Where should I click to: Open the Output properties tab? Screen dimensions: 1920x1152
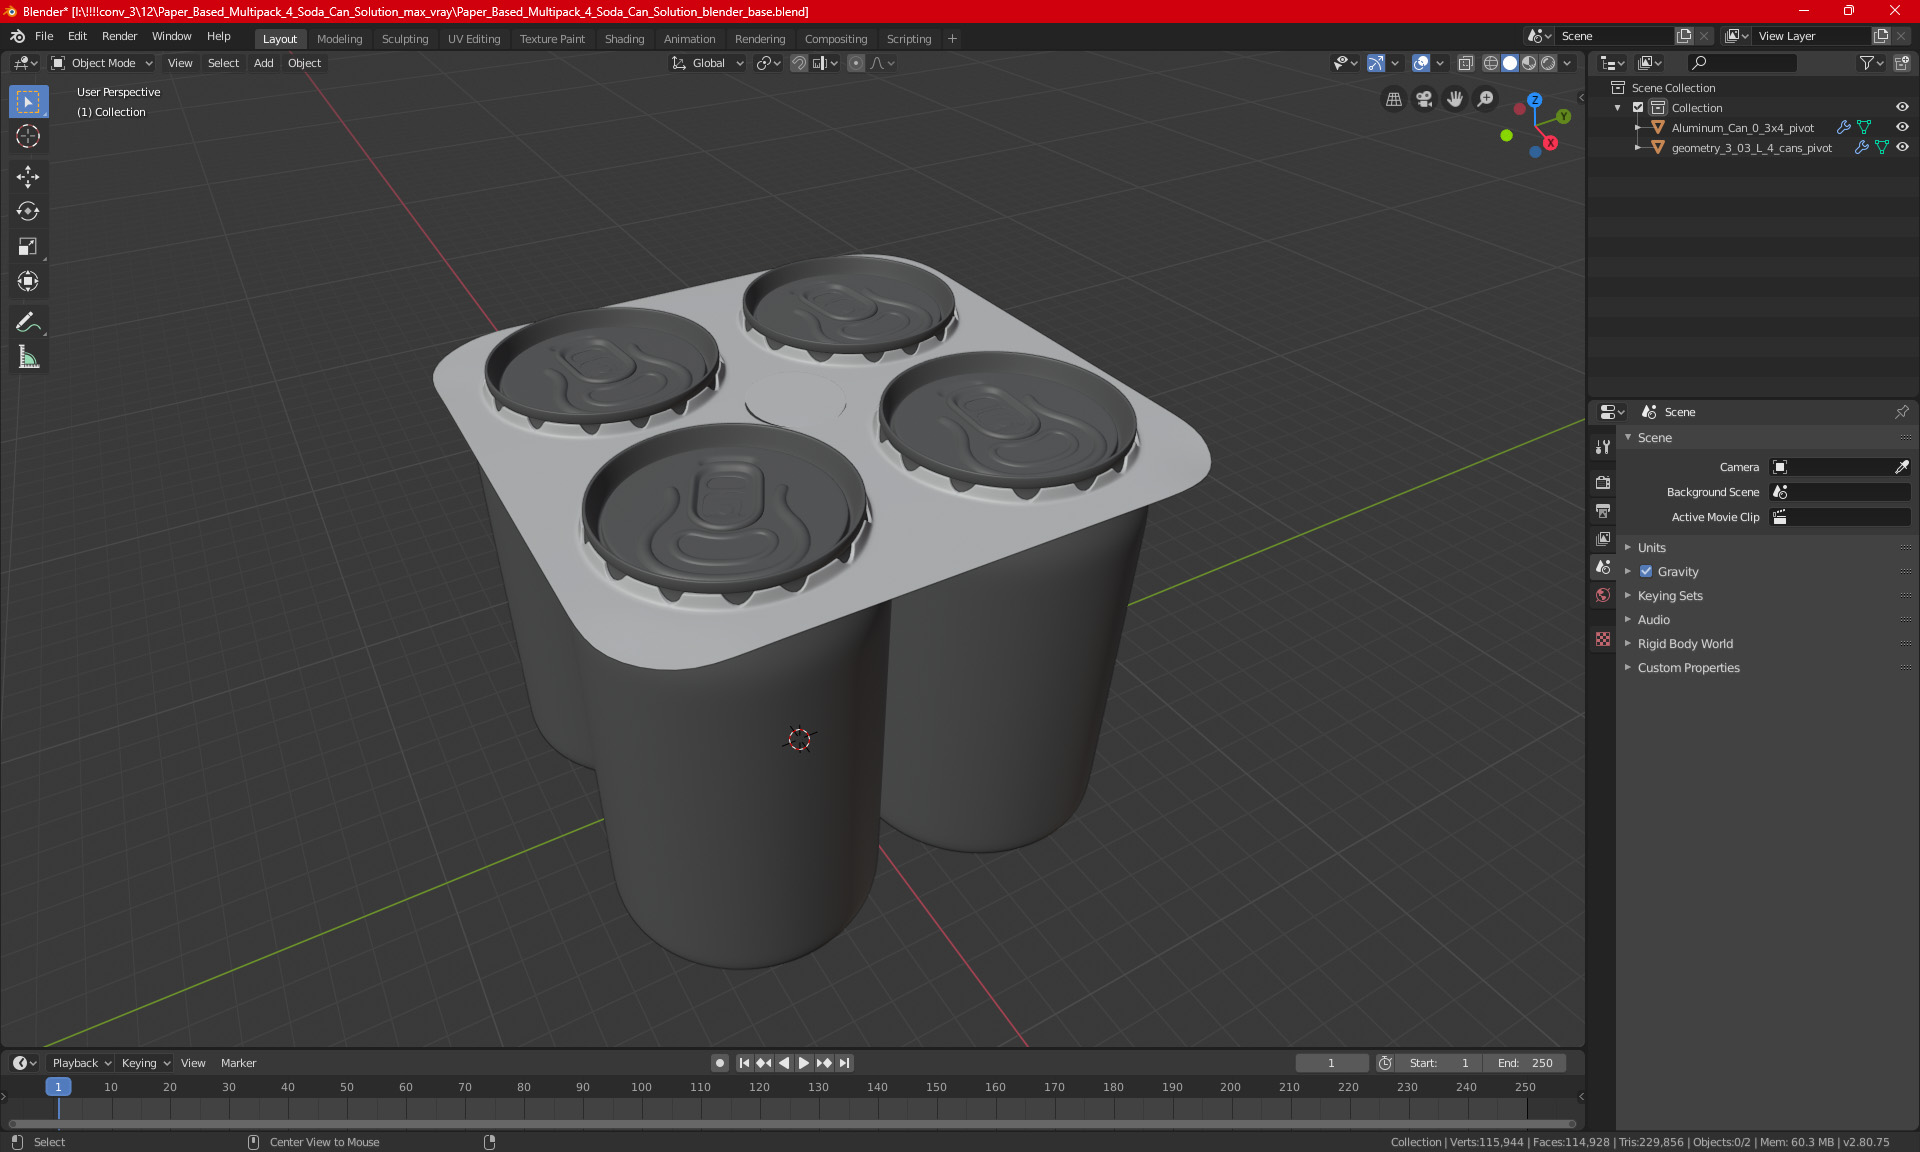tap(1603, 510)
